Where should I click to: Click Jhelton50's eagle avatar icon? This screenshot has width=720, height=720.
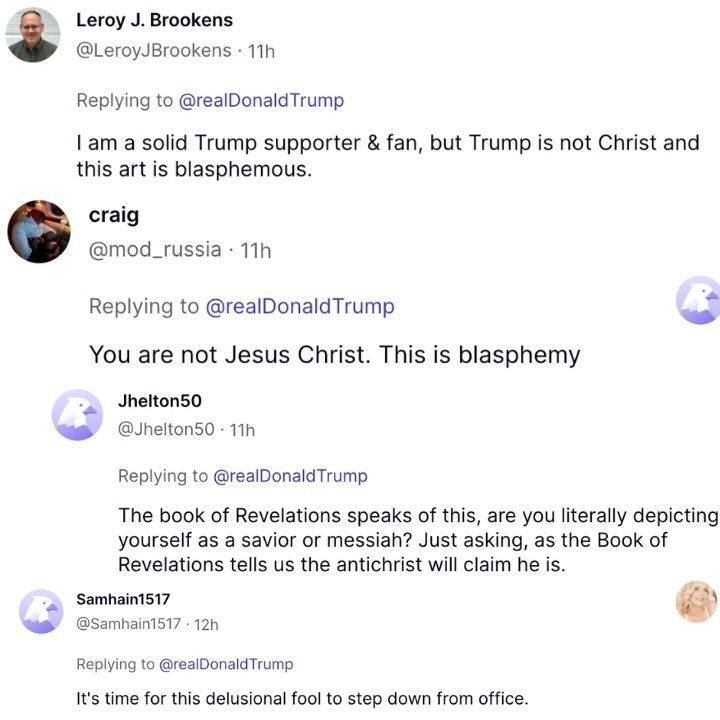pos(78,415)
